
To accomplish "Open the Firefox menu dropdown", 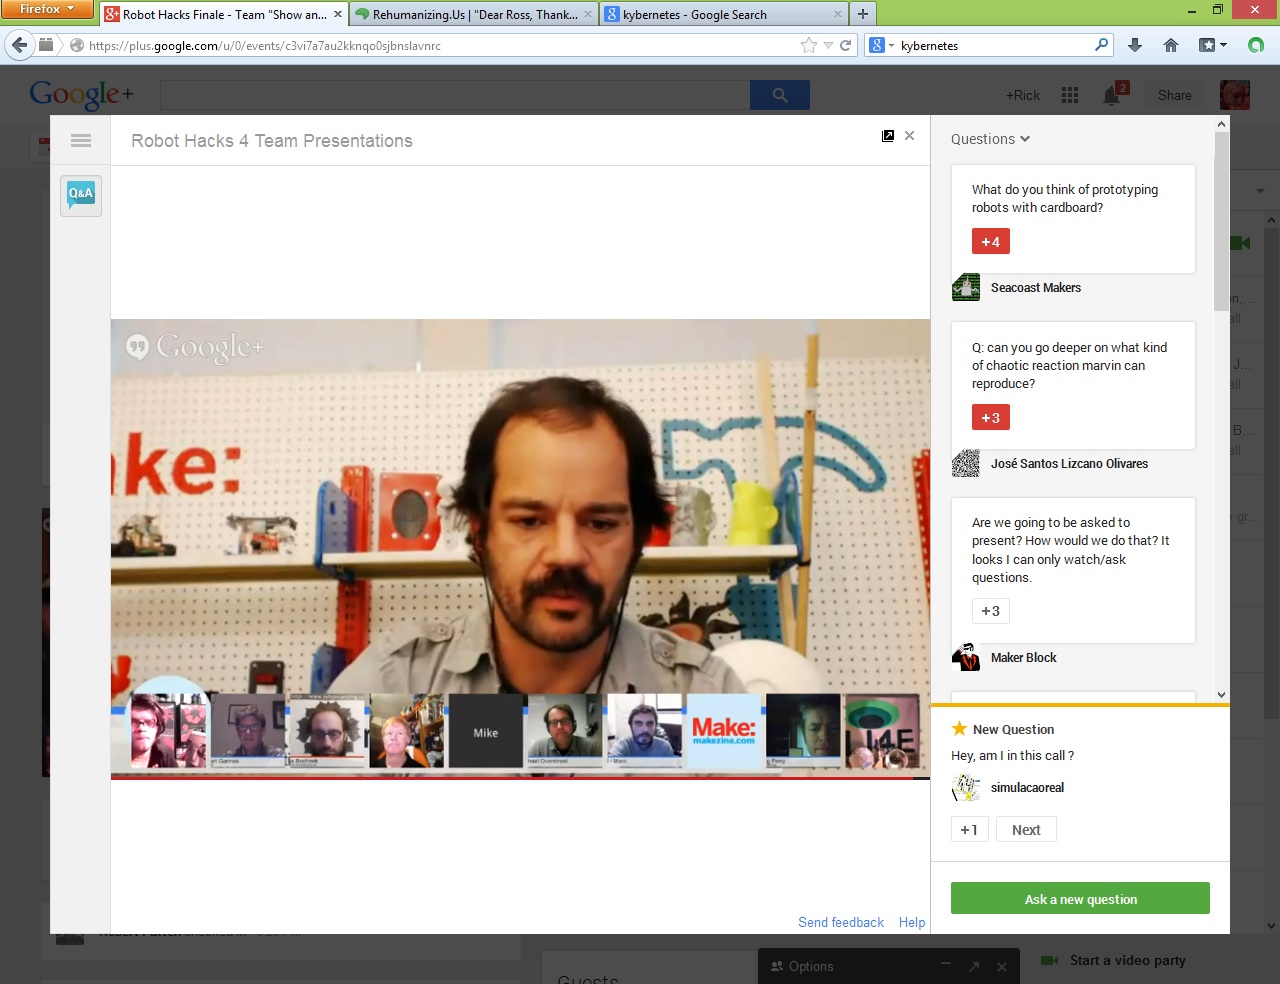I will [x=46, y=9].
